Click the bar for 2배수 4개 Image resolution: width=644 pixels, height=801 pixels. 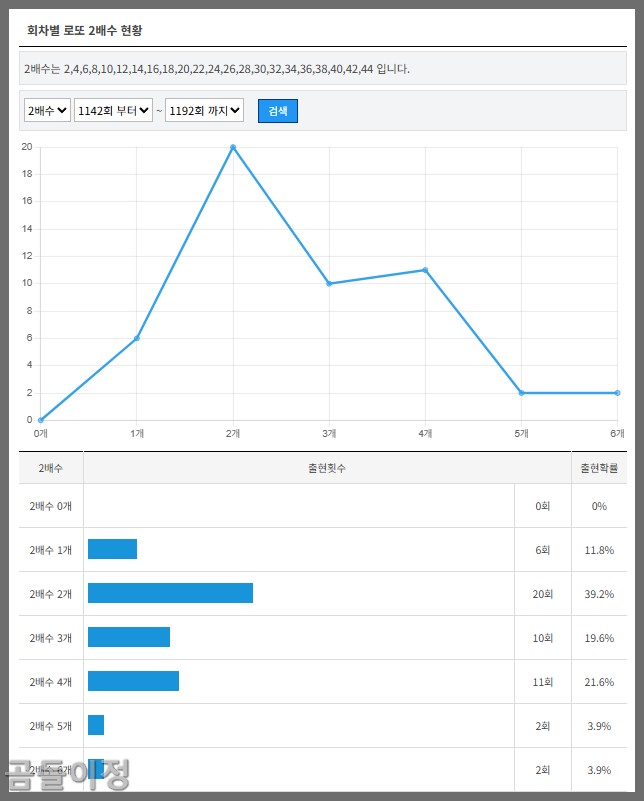[x=133, y=681]
